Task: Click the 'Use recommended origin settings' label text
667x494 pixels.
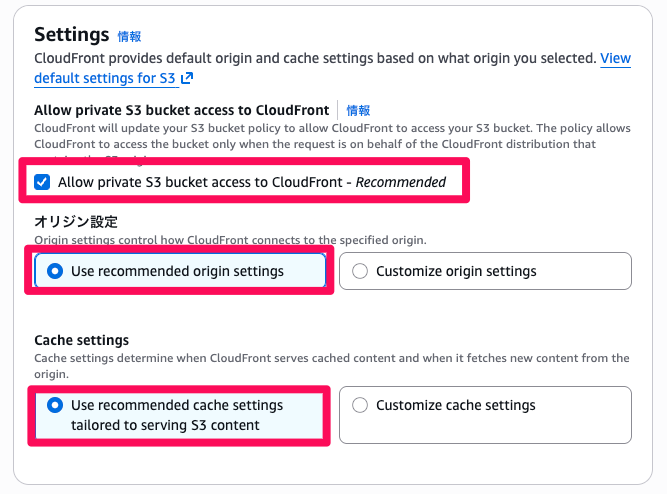Action: click(x=177, y=271)
